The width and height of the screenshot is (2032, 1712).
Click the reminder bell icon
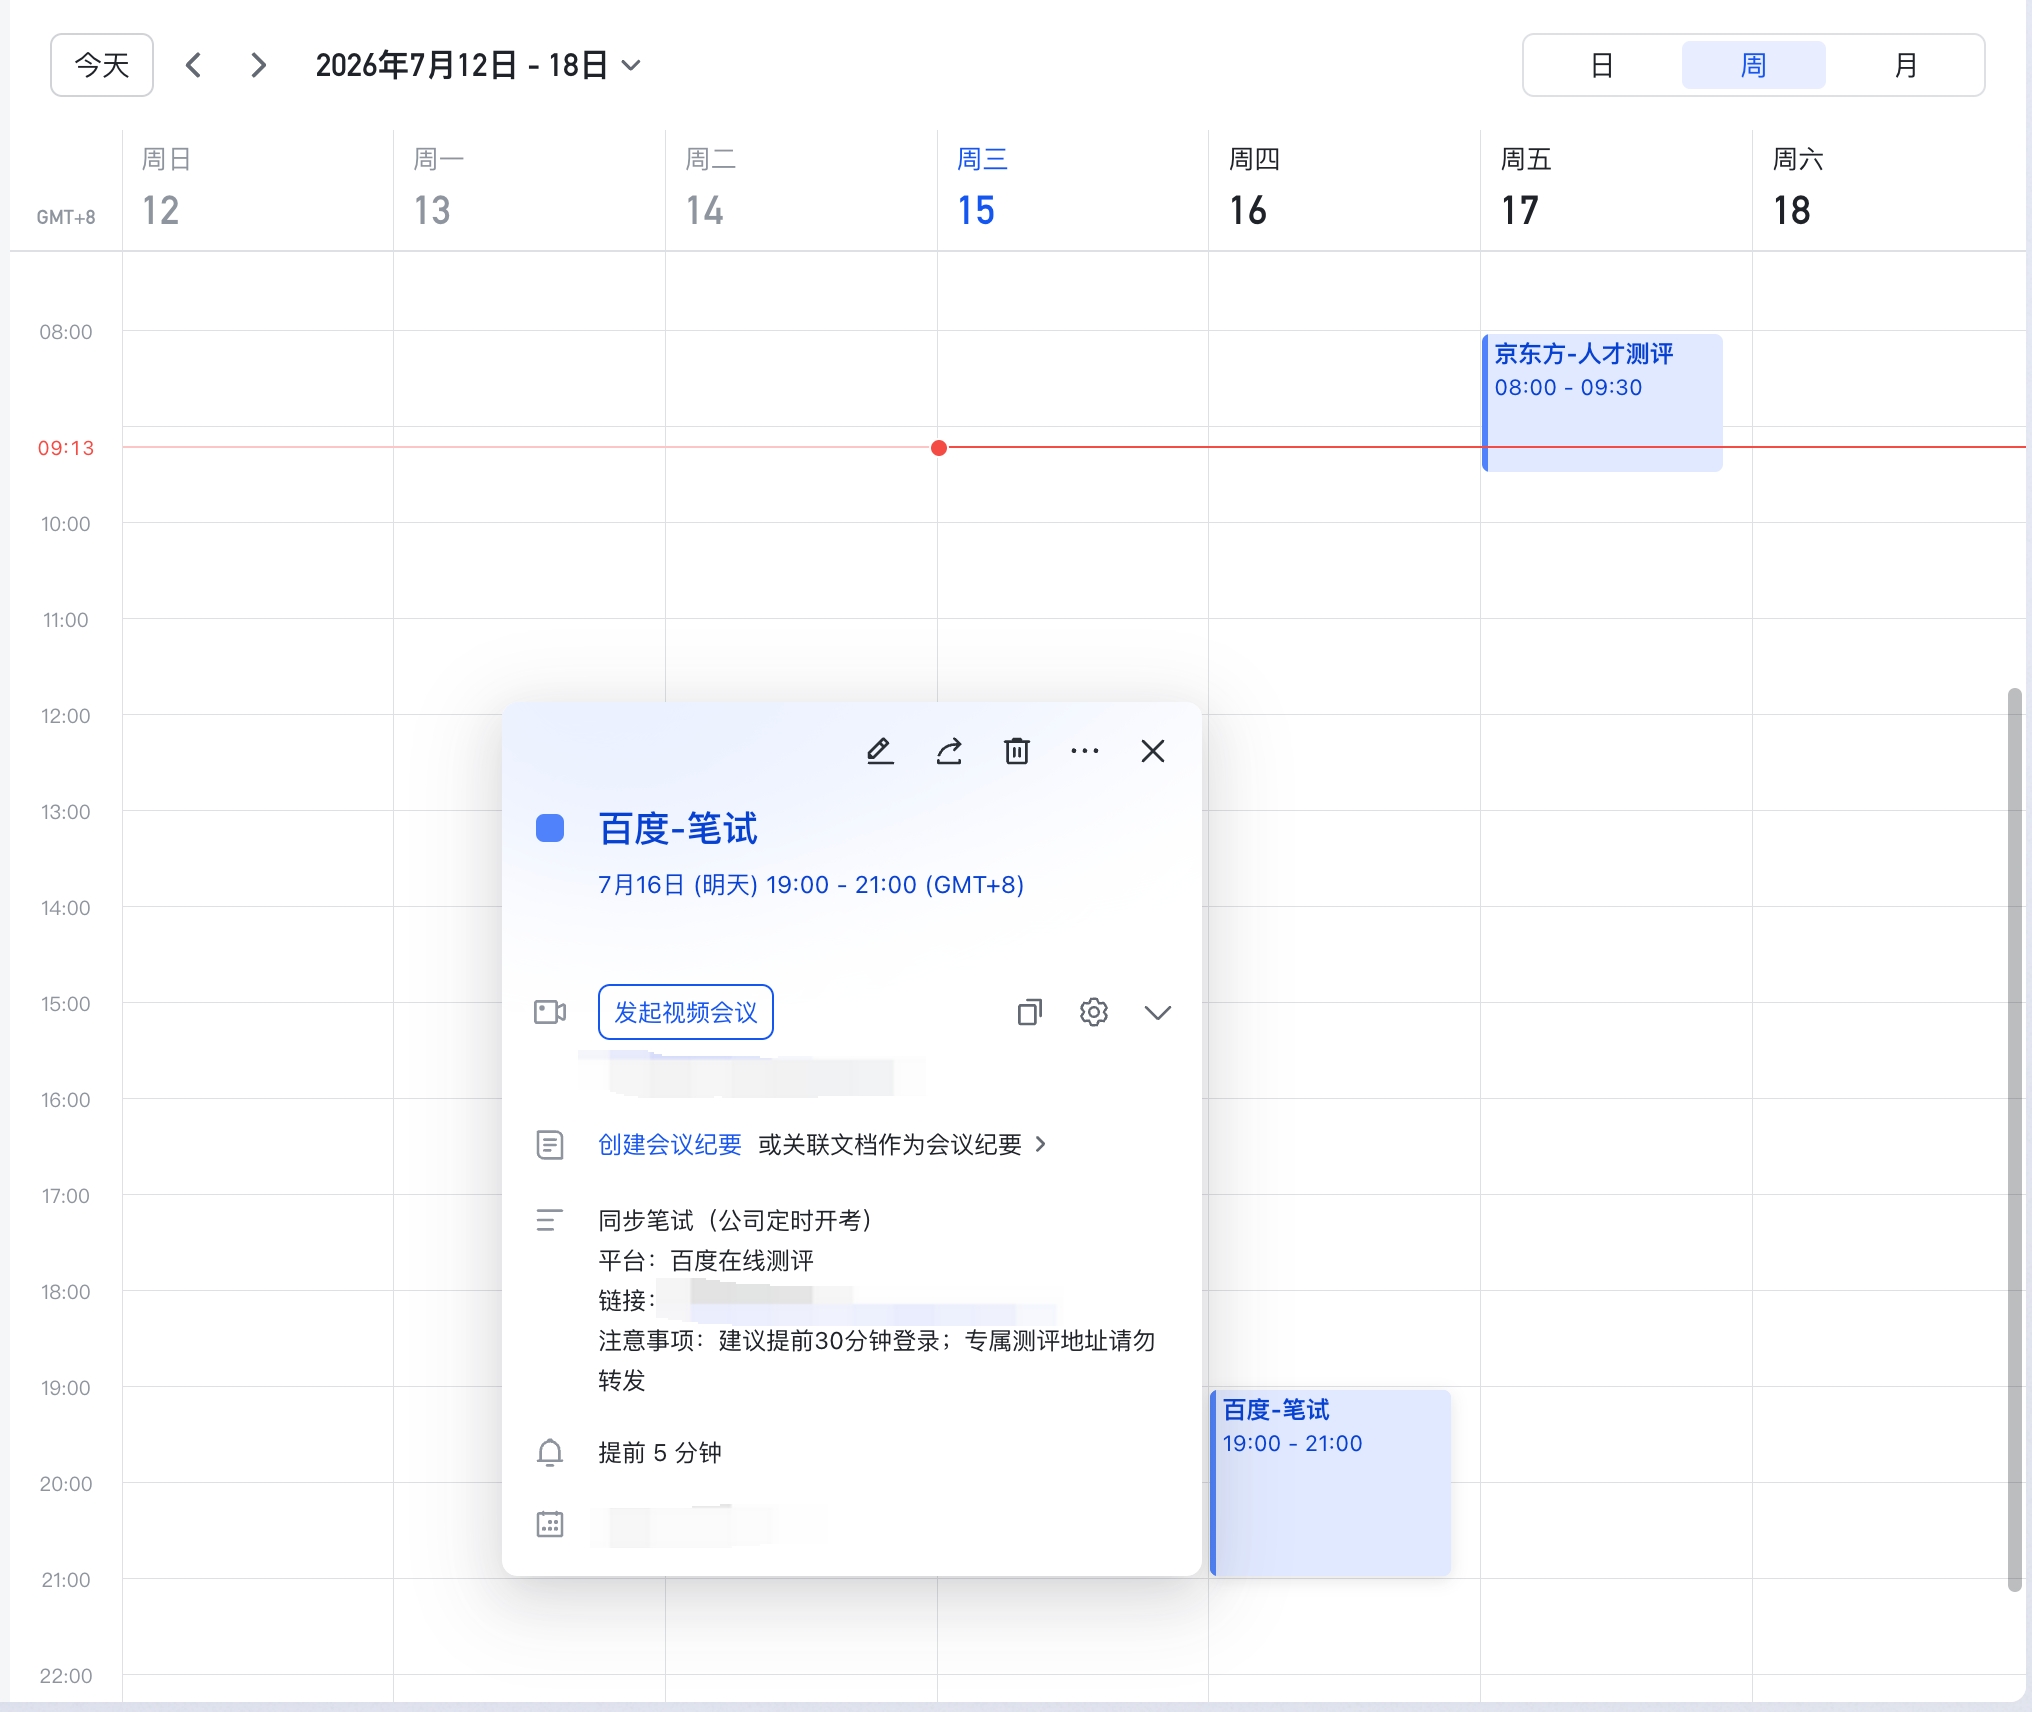pos(550,1452)
